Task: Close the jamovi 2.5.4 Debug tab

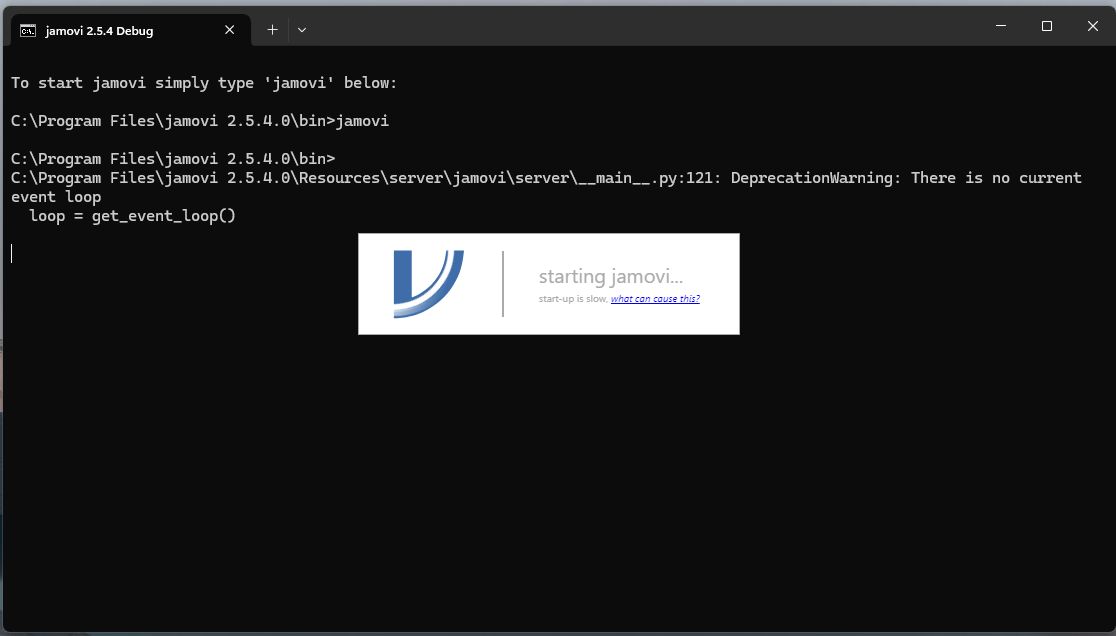Action: (229, 30)
